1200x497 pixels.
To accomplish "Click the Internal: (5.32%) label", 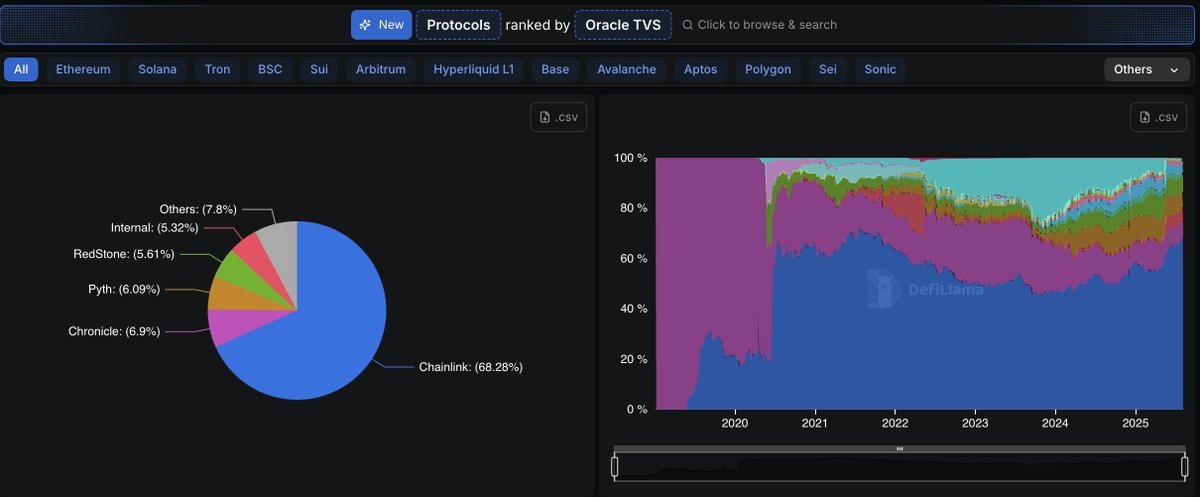I will coord(154,228).
